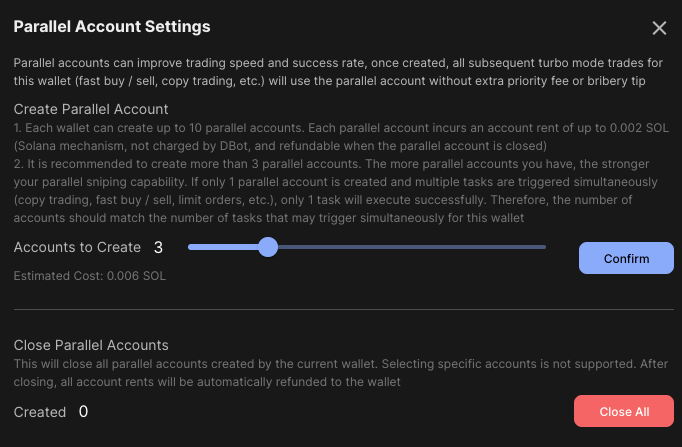
Task: Confirm creating the parallel accounts
Action: (x=626, y=258)
